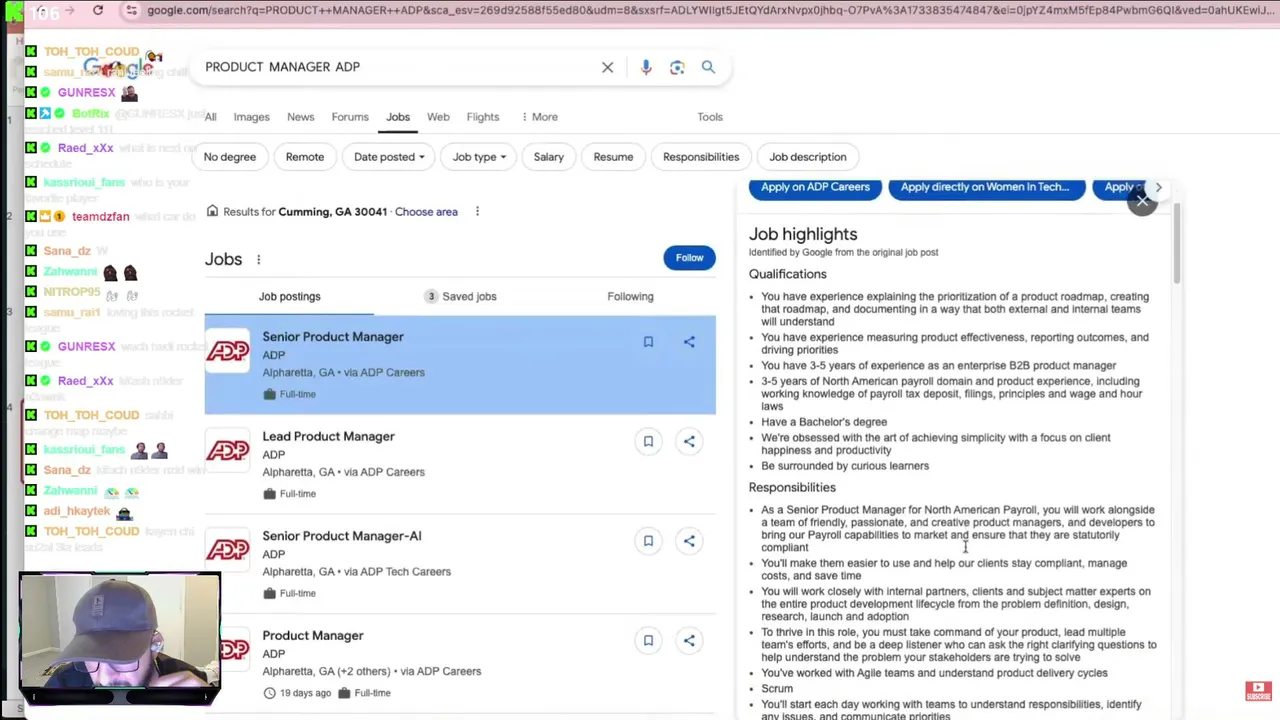
Task: Switch to the Flights tab
Action: pyautogui.click(x=483, y=117)
